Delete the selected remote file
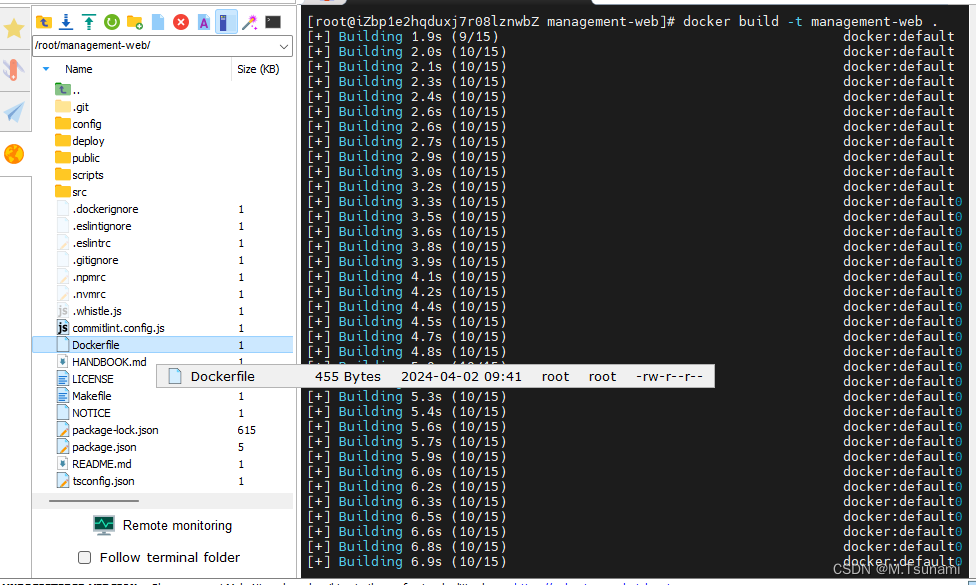 point(180,21)
